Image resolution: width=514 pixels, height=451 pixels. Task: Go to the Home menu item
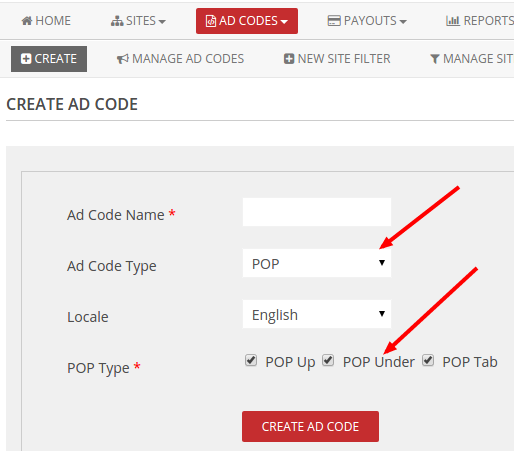(46, 21)
